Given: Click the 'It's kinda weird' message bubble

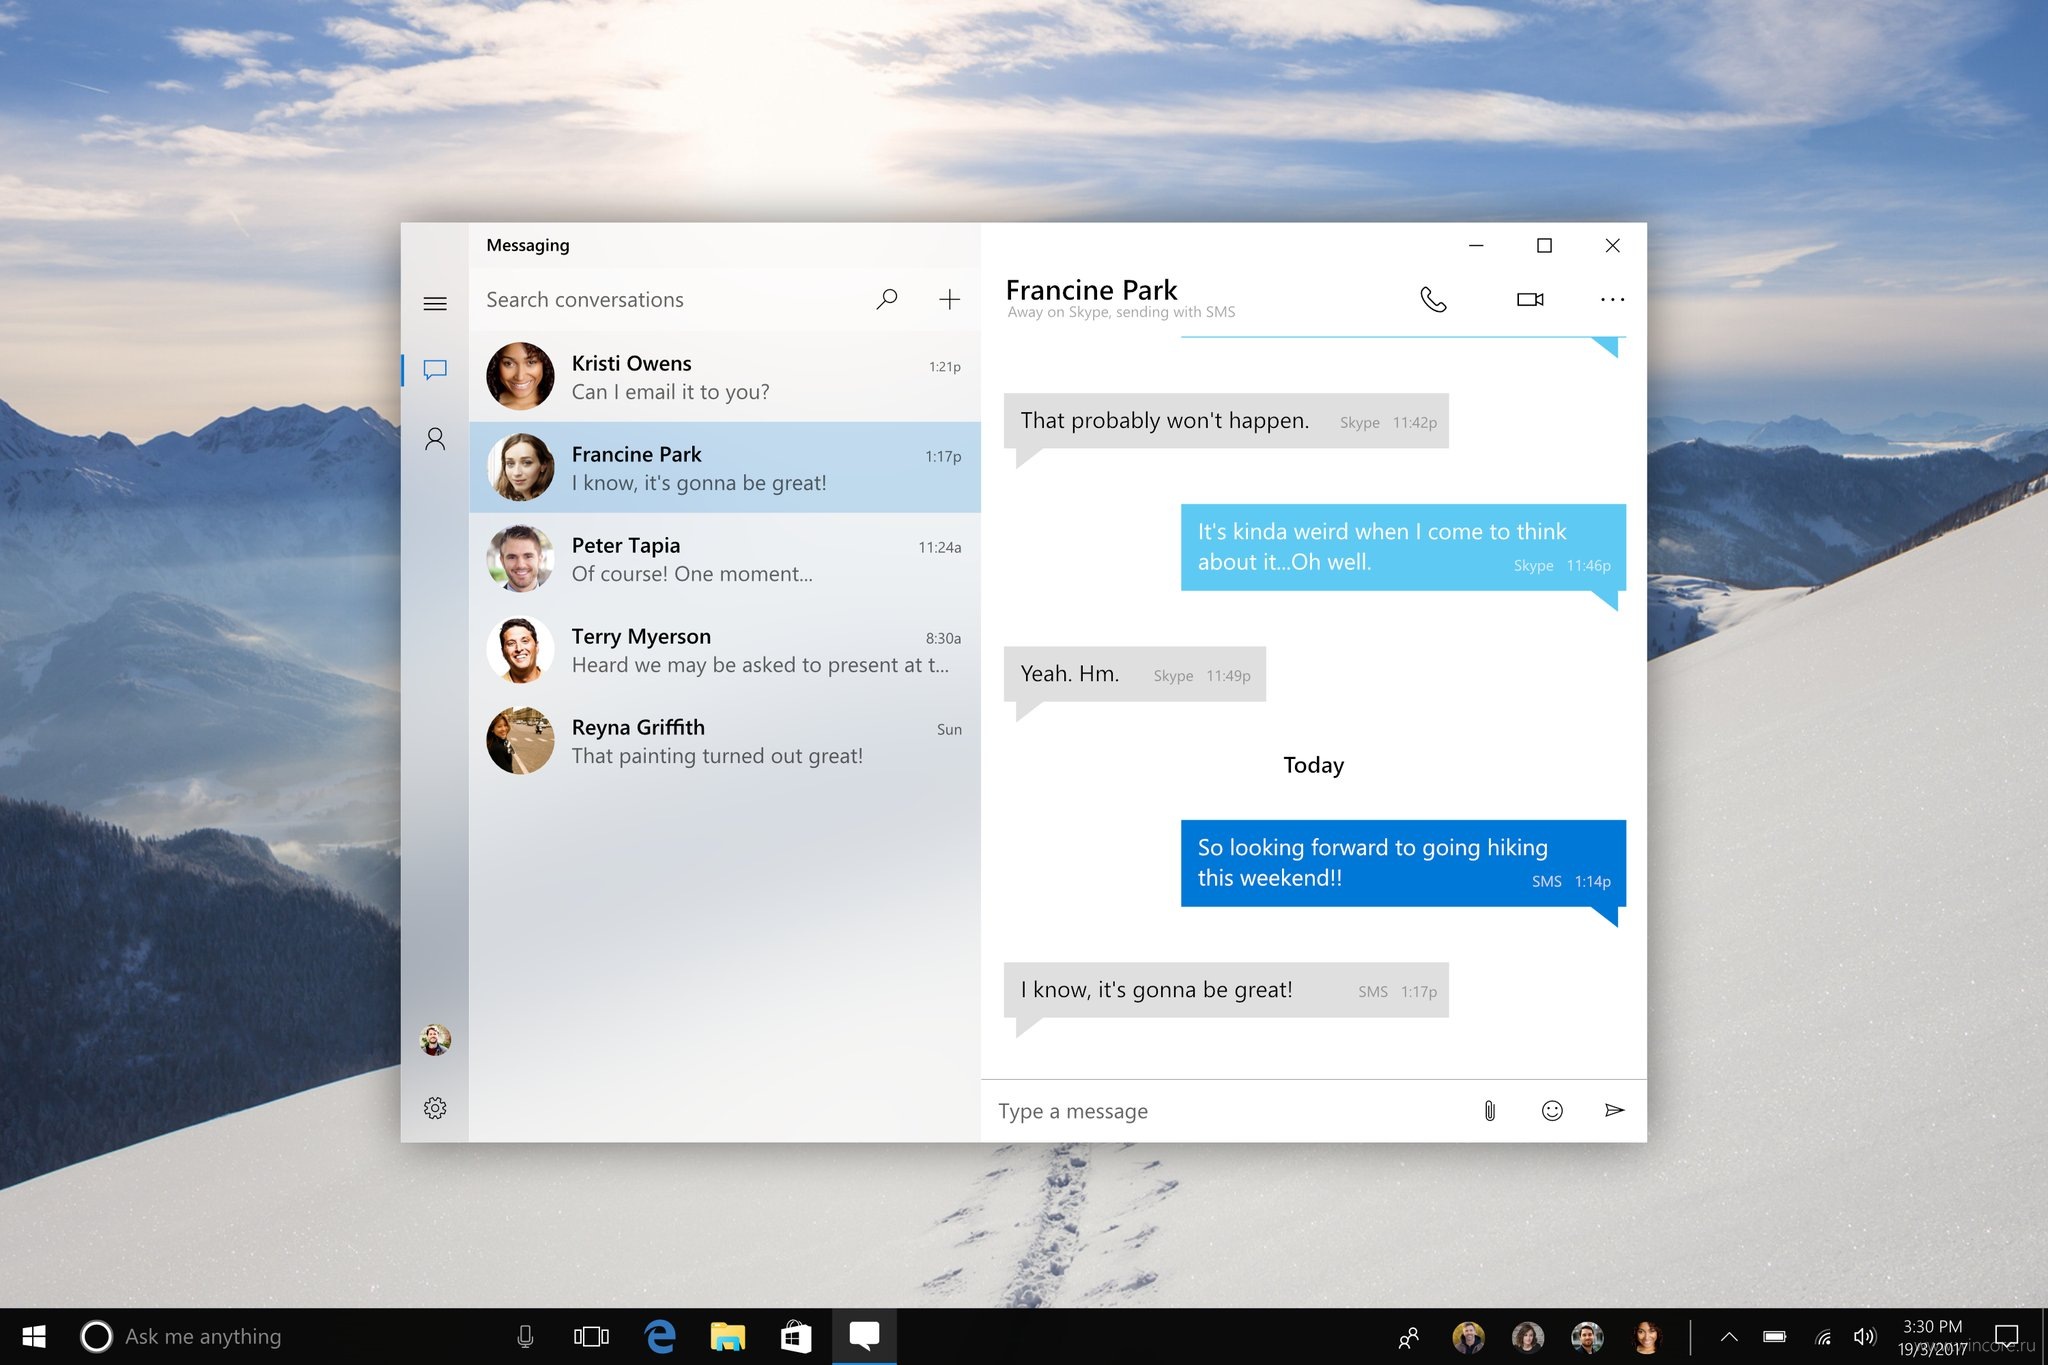Looking at the screenshot, I should coord(1403,547).
